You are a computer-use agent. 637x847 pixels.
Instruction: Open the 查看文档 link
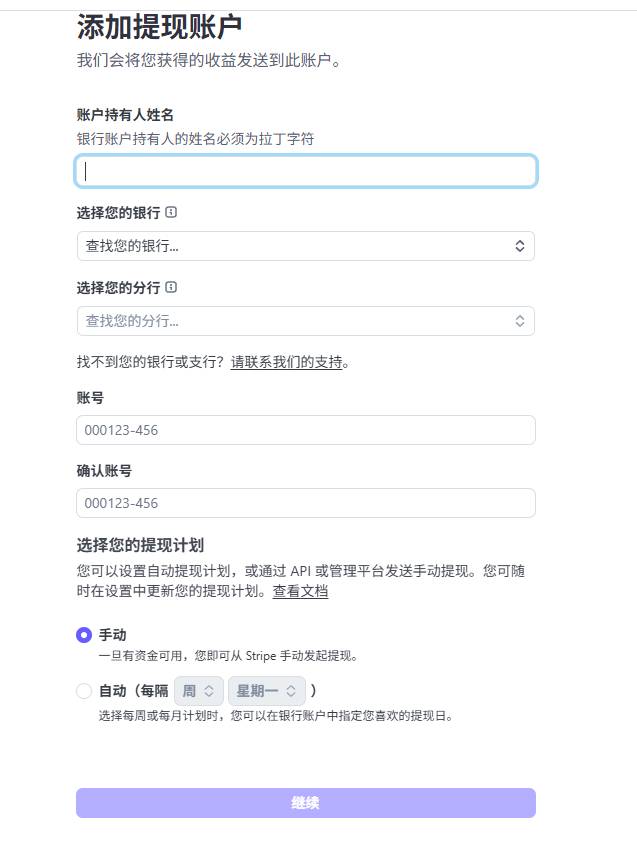coord(300,591)
